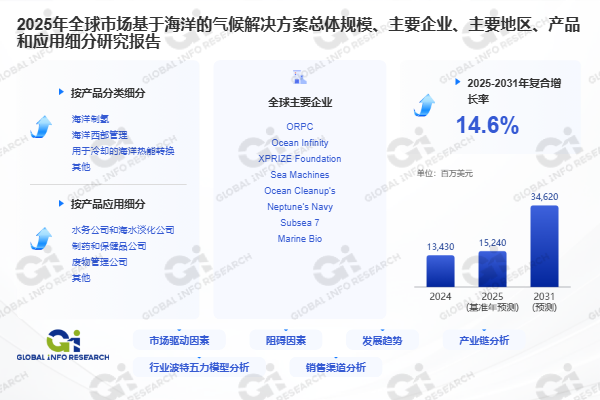This screenshot has height=400, width=600.
Task: Click the product type 海洋西部管理
Action: (x=99, y=135)
